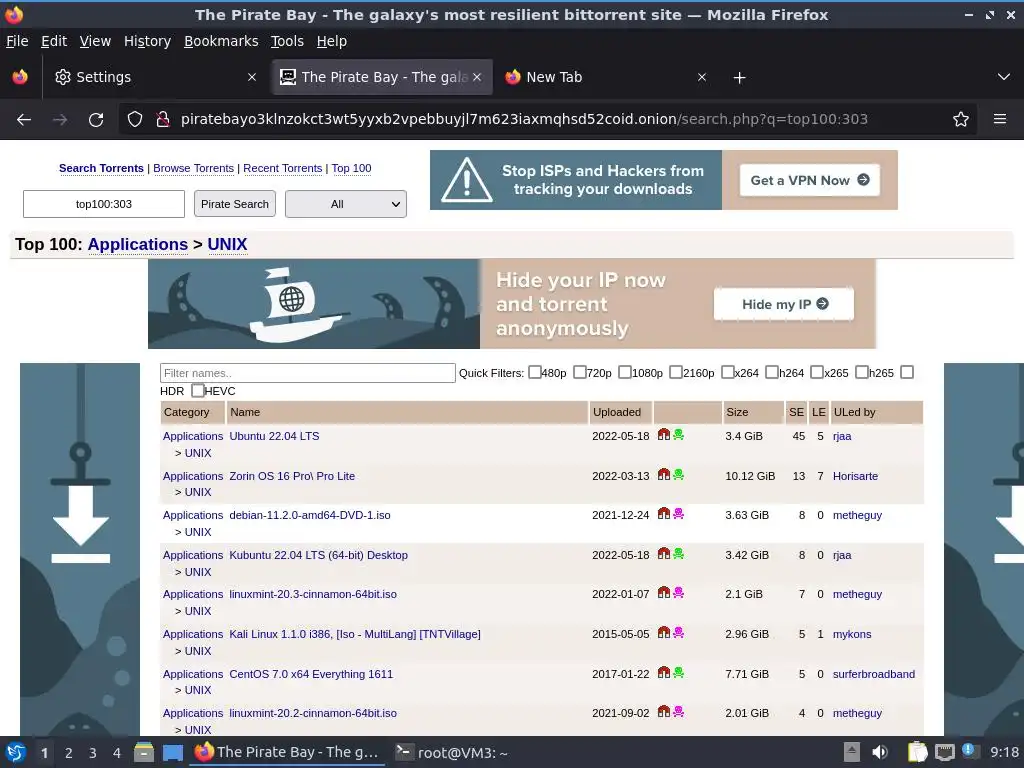Bookmark this page with the star icon
This screenshot has width=1024, height=768.
tap(961, 120)
